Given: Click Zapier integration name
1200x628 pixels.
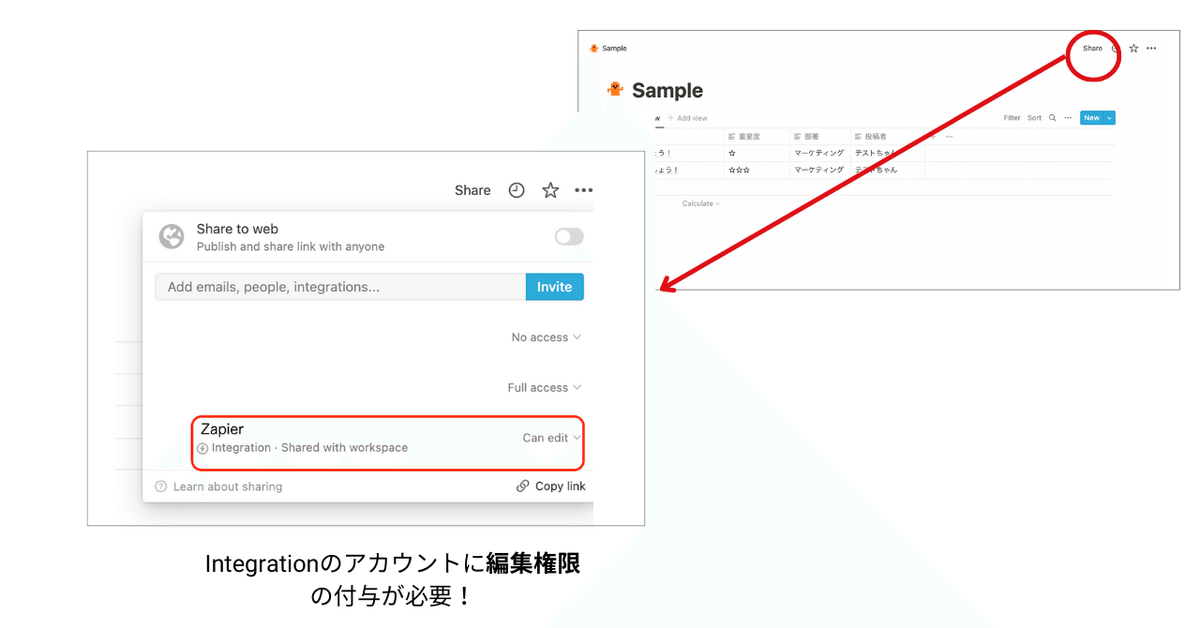Looking at the screenshot, I should 222,429.
